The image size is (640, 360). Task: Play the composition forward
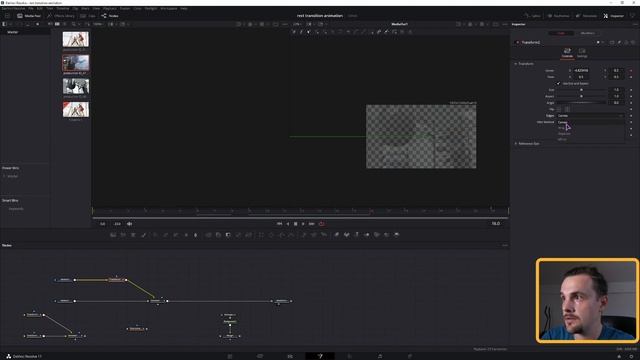coord(303,224)
